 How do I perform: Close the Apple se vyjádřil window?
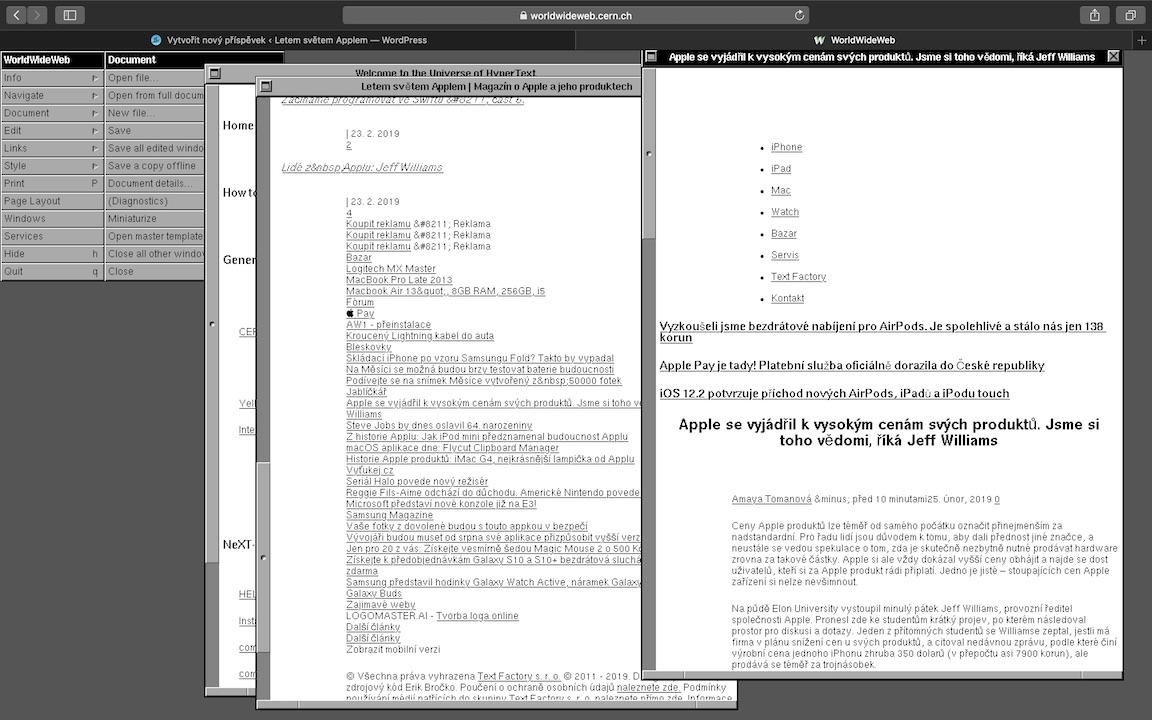[x=1114, y=56]
